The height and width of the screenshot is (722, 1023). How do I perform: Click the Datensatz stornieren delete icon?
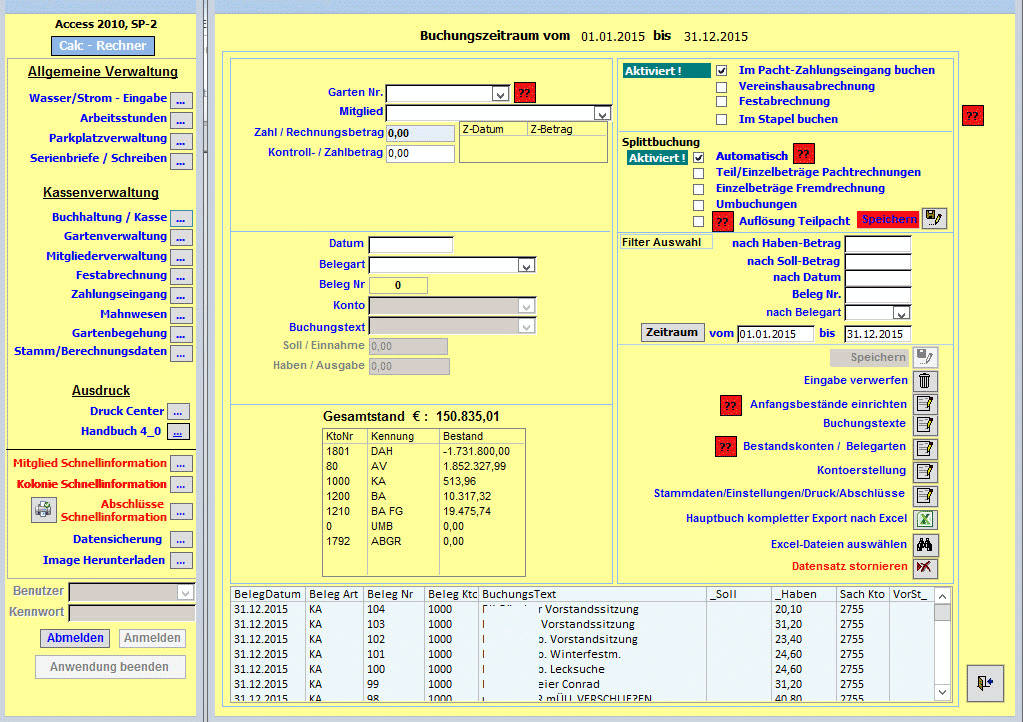[924, 567]
